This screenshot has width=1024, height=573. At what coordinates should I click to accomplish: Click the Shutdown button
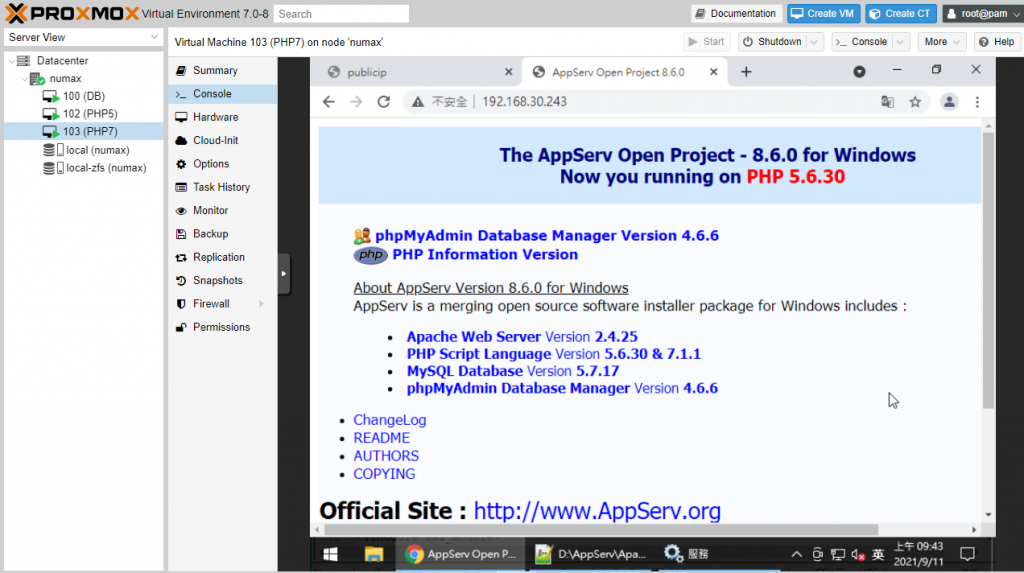(773, 42)
